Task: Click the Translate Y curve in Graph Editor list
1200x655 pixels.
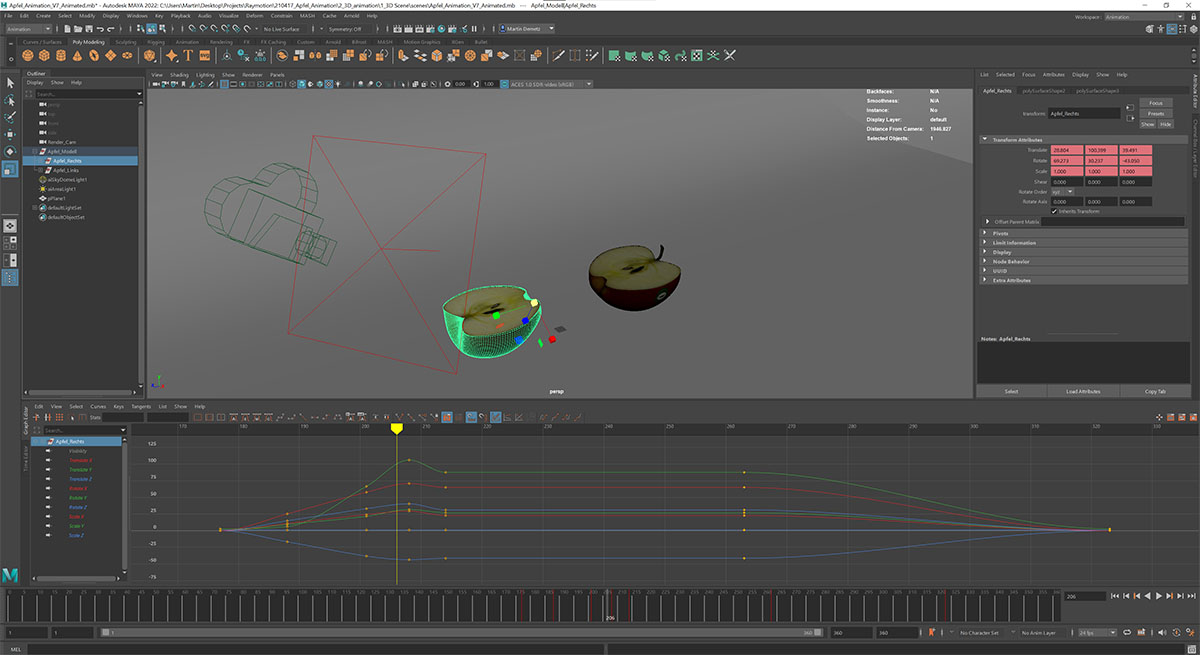Action: point(80,470)
